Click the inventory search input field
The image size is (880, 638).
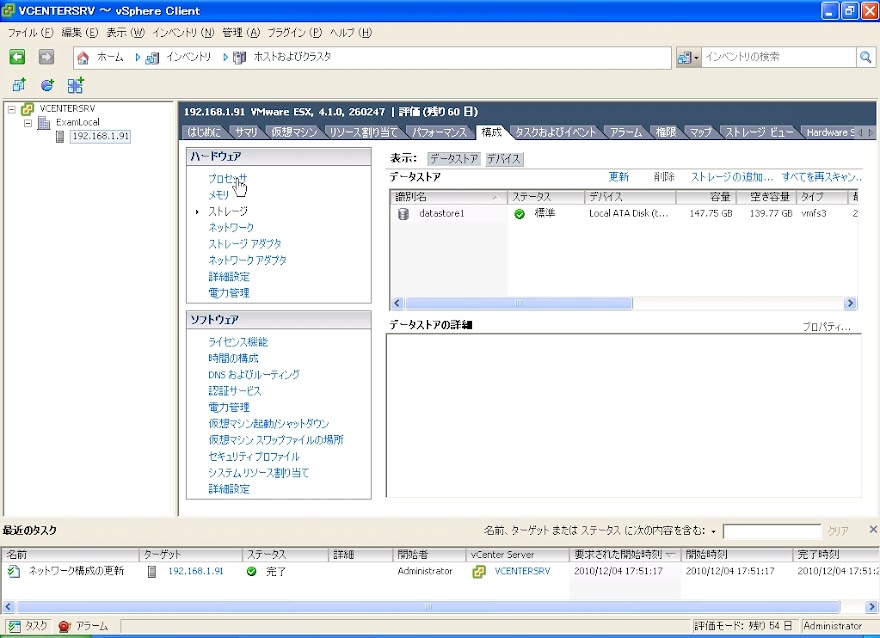pyautogui.click(x=778, y=57)
